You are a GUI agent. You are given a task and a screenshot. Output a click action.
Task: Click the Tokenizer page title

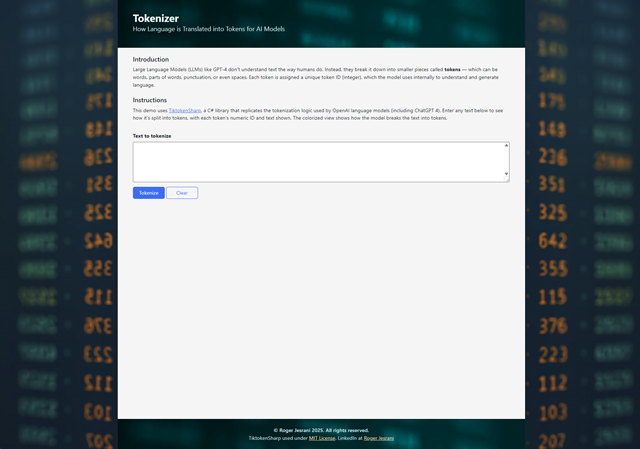[154, 17]
